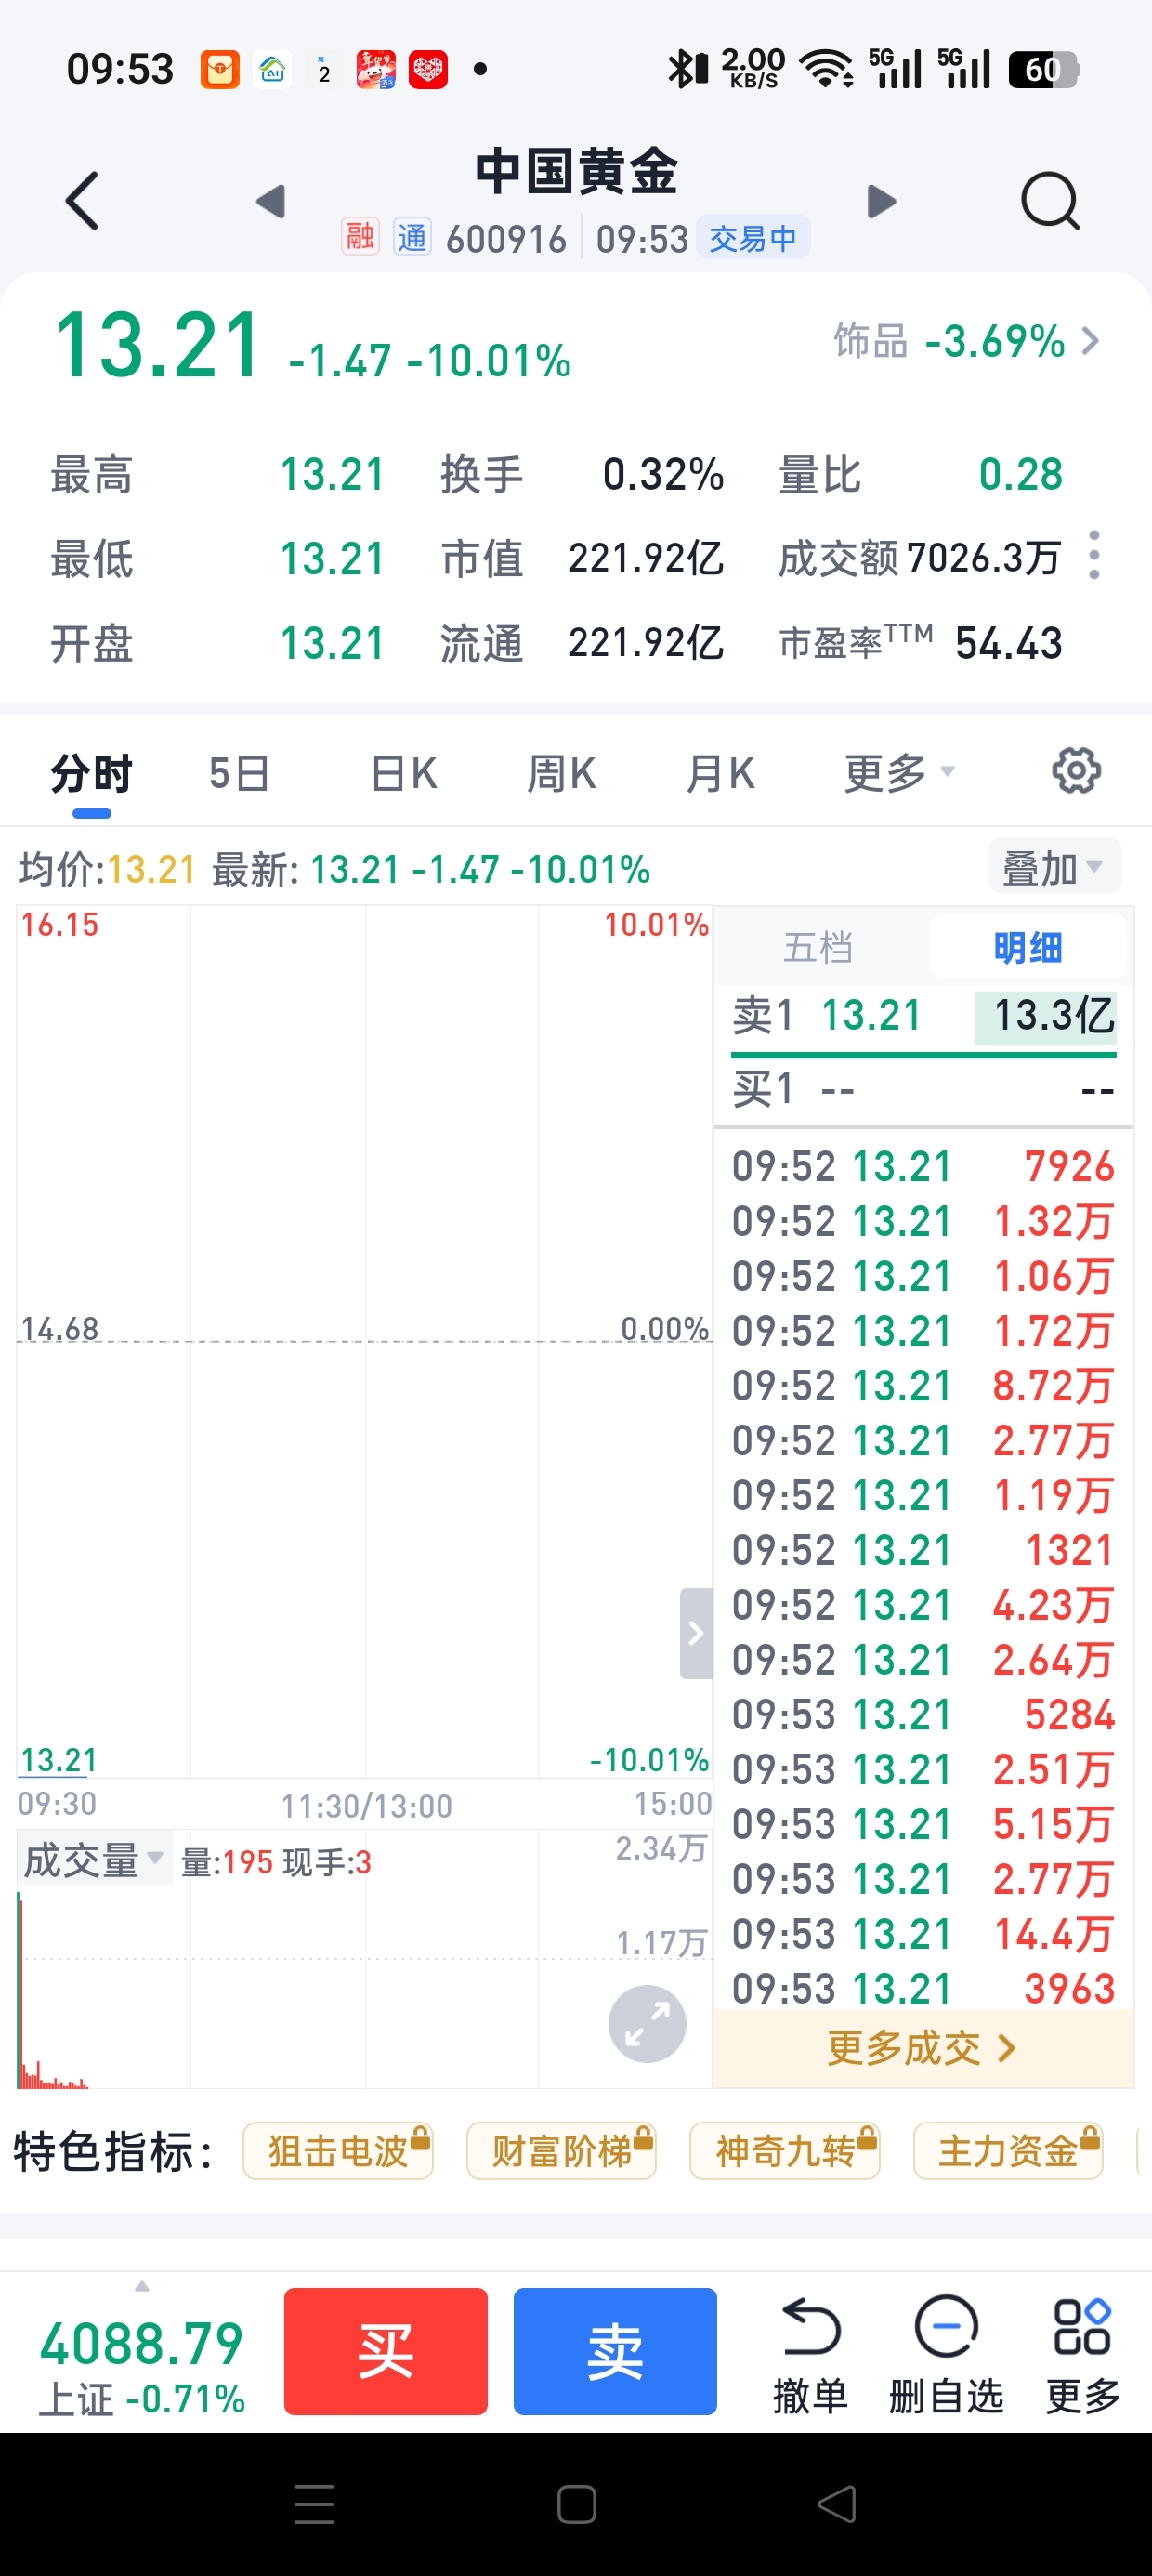Open locked 主力资金 indicator
This screenshot has width=1152, height=2576.
[1008, 2151]
